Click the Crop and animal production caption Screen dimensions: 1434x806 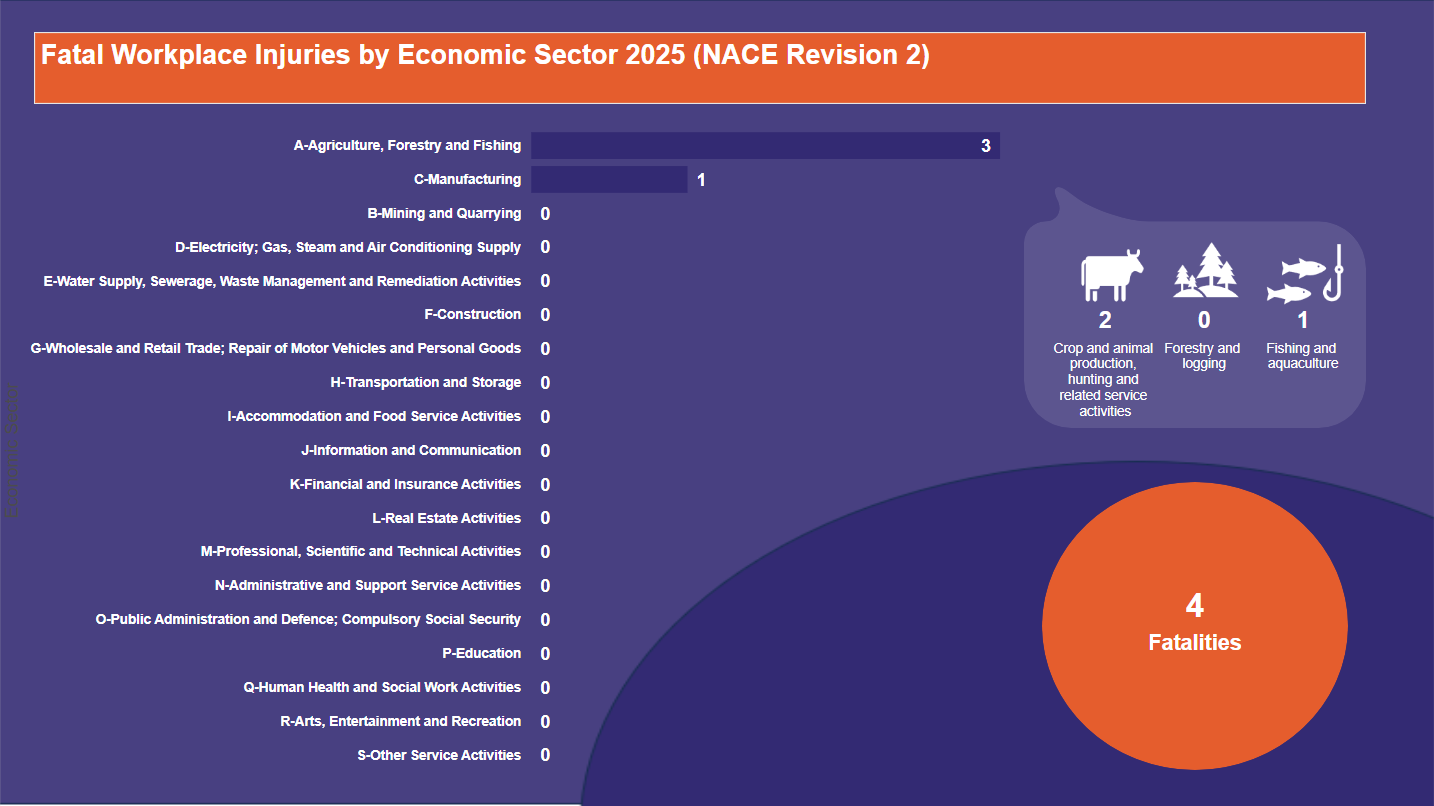click(1105, 380)
